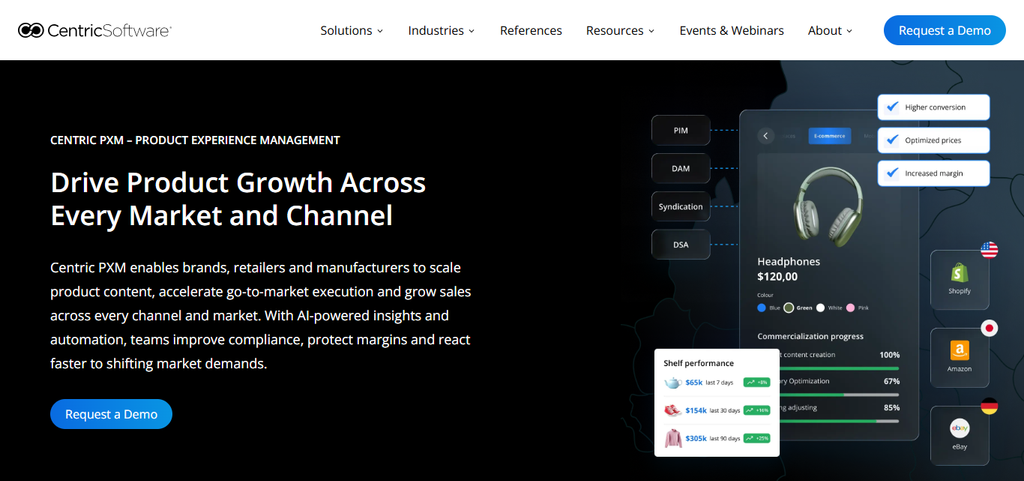The height and width of the screenshot is (481, 1024).
Task: Open the Events & Webinars menu item
Action: [x=731, y=31]
